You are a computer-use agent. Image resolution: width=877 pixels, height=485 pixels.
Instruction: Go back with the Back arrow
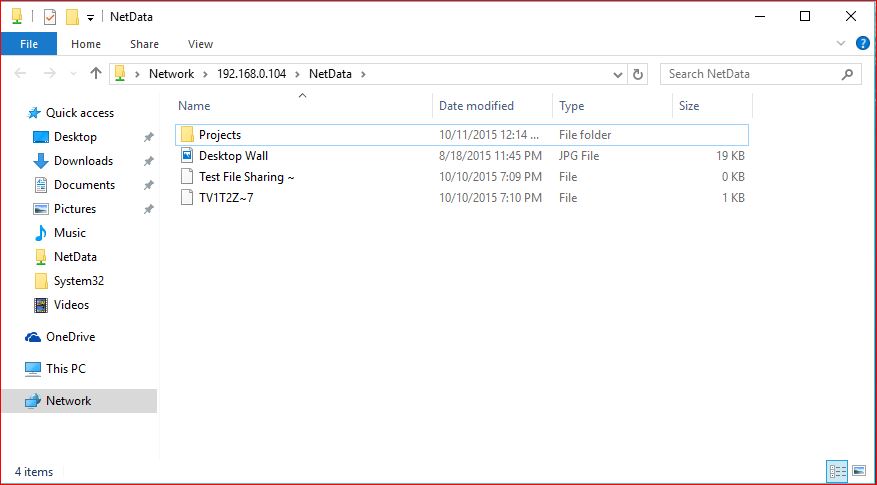pyautogui.click(x=20, y=73)
